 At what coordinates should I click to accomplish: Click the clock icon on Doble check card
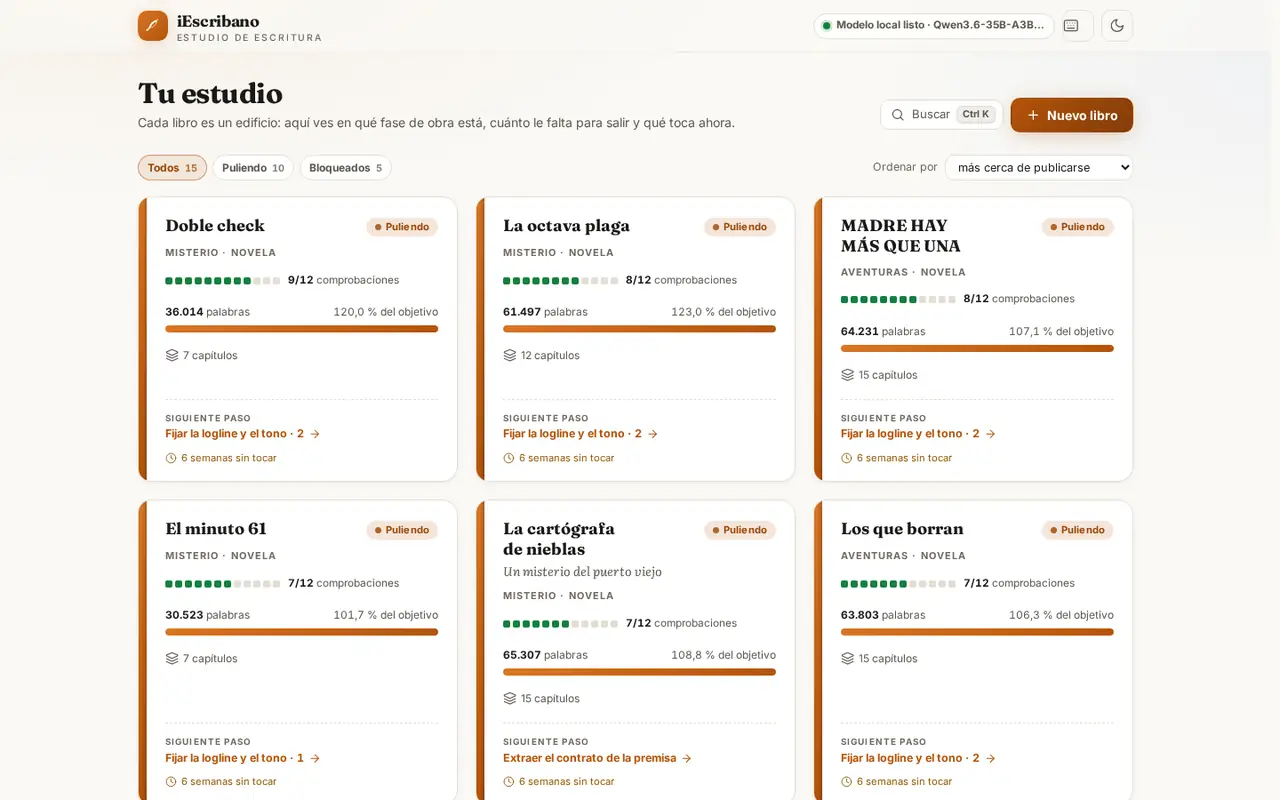(x=171, y=458)
